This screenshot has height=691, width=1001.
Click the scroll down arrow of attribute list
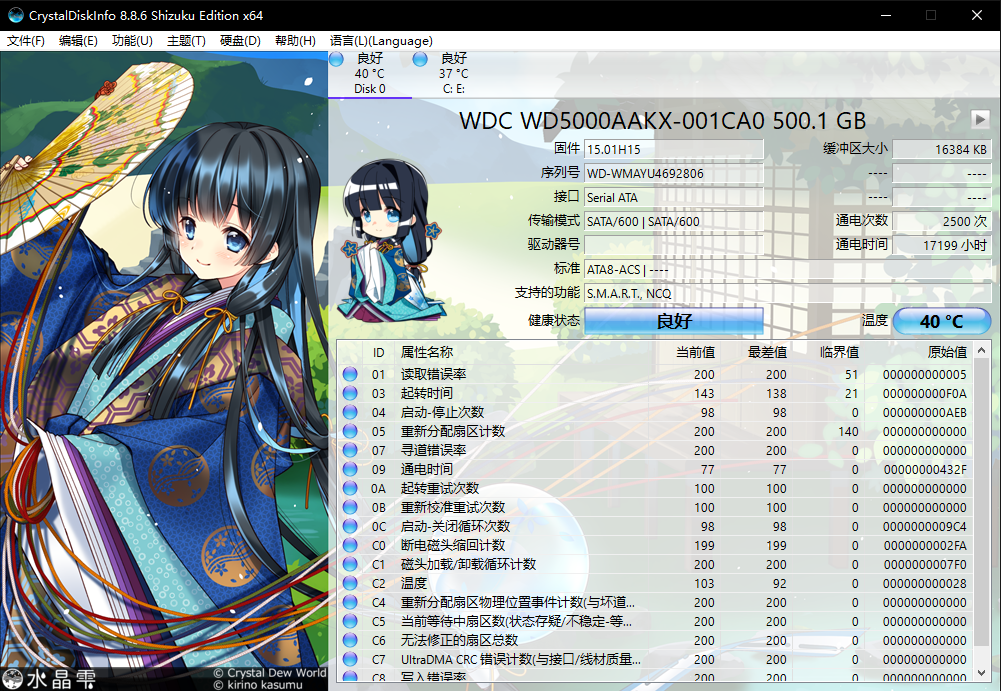click(x=982, y=672)
